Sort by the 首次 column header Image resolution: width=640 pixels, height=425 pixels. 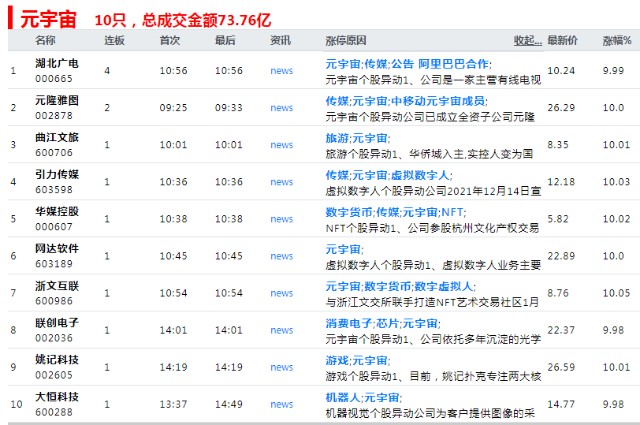170,40
